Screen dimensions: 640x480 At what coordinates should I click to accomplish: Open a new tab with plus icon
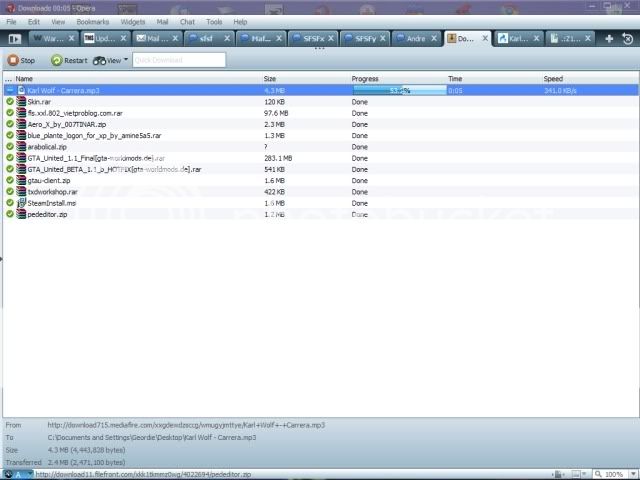[609, 39]
